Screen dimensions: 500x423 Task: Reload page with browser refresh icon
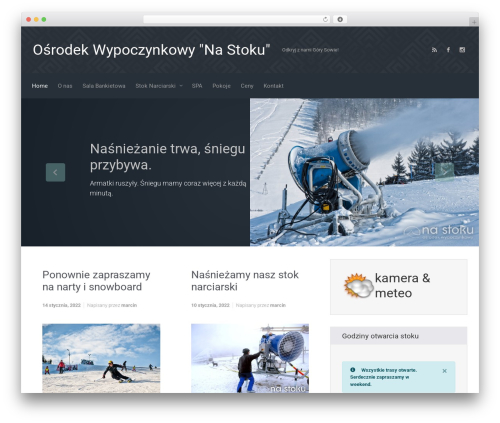(325, 19)
